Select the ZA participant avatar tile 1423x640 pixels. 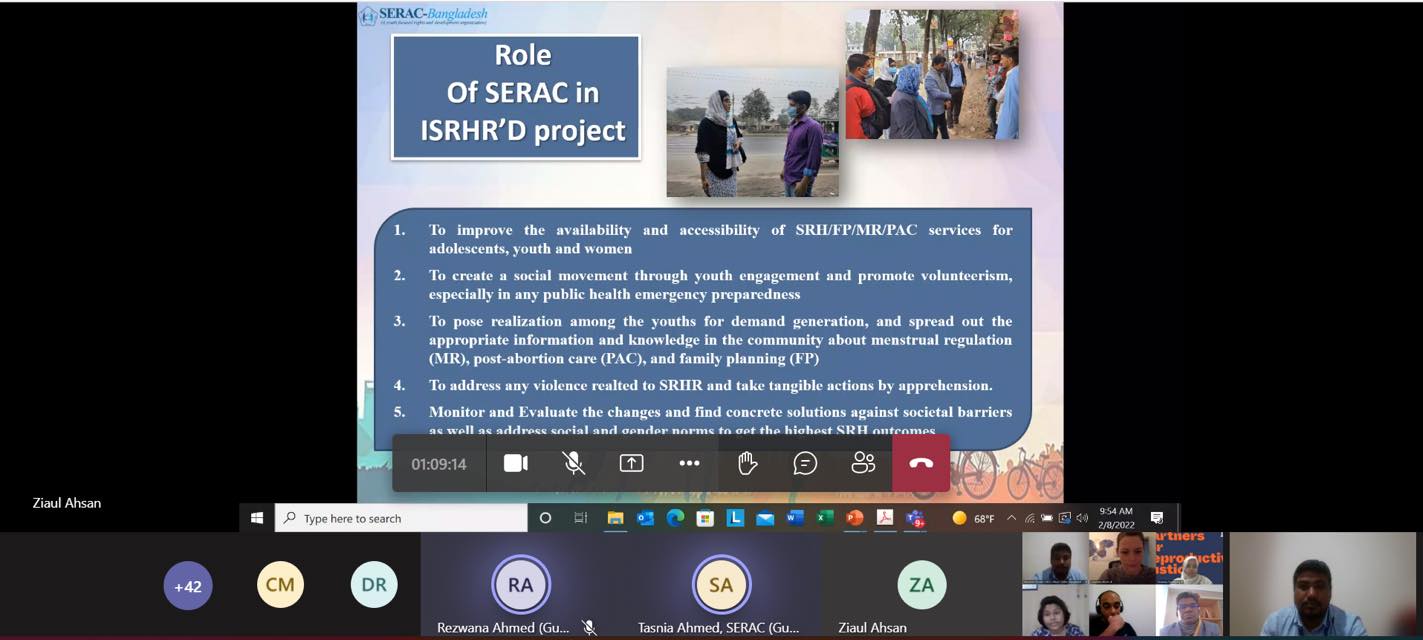coord(921,585)
